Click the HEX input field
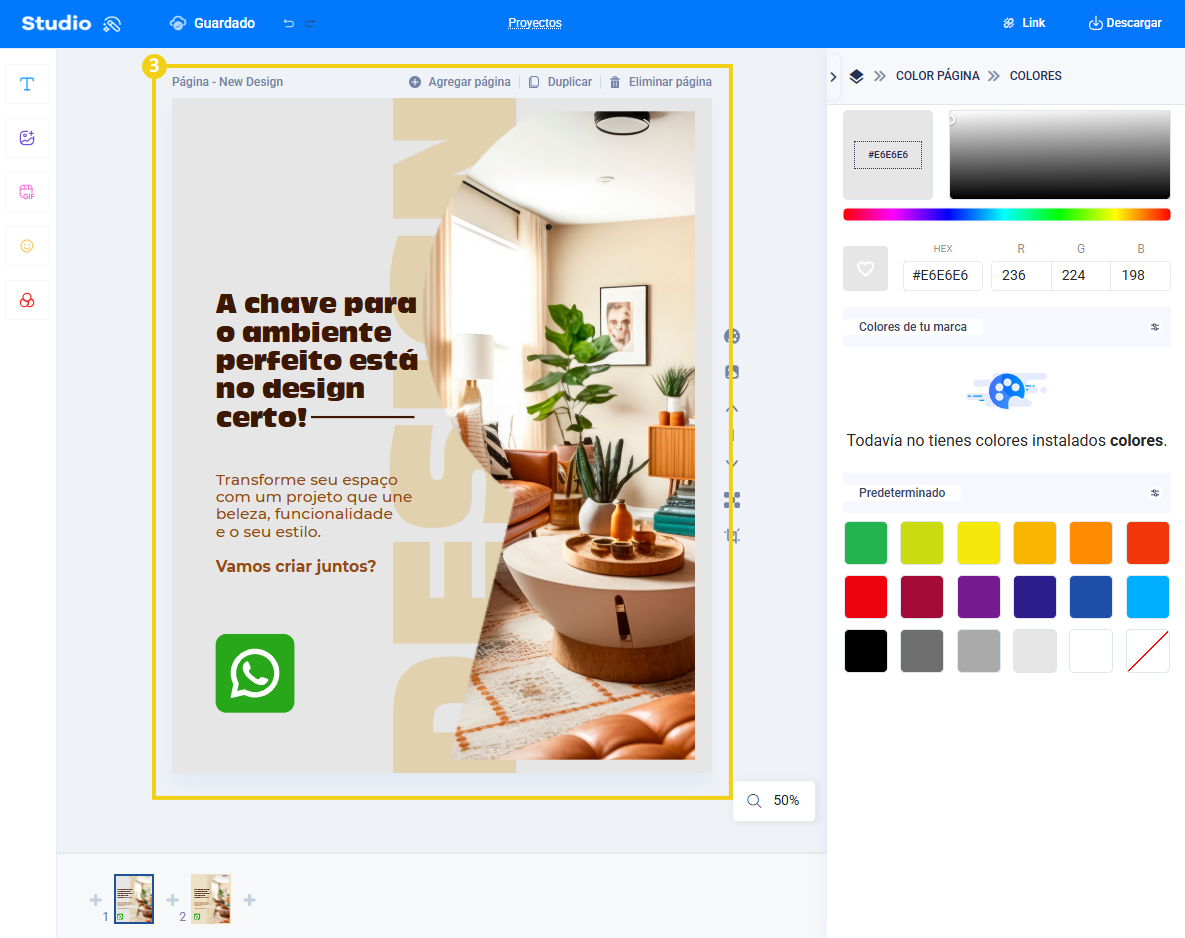This screenshot has height=938, width=1185. pos(942,276)
